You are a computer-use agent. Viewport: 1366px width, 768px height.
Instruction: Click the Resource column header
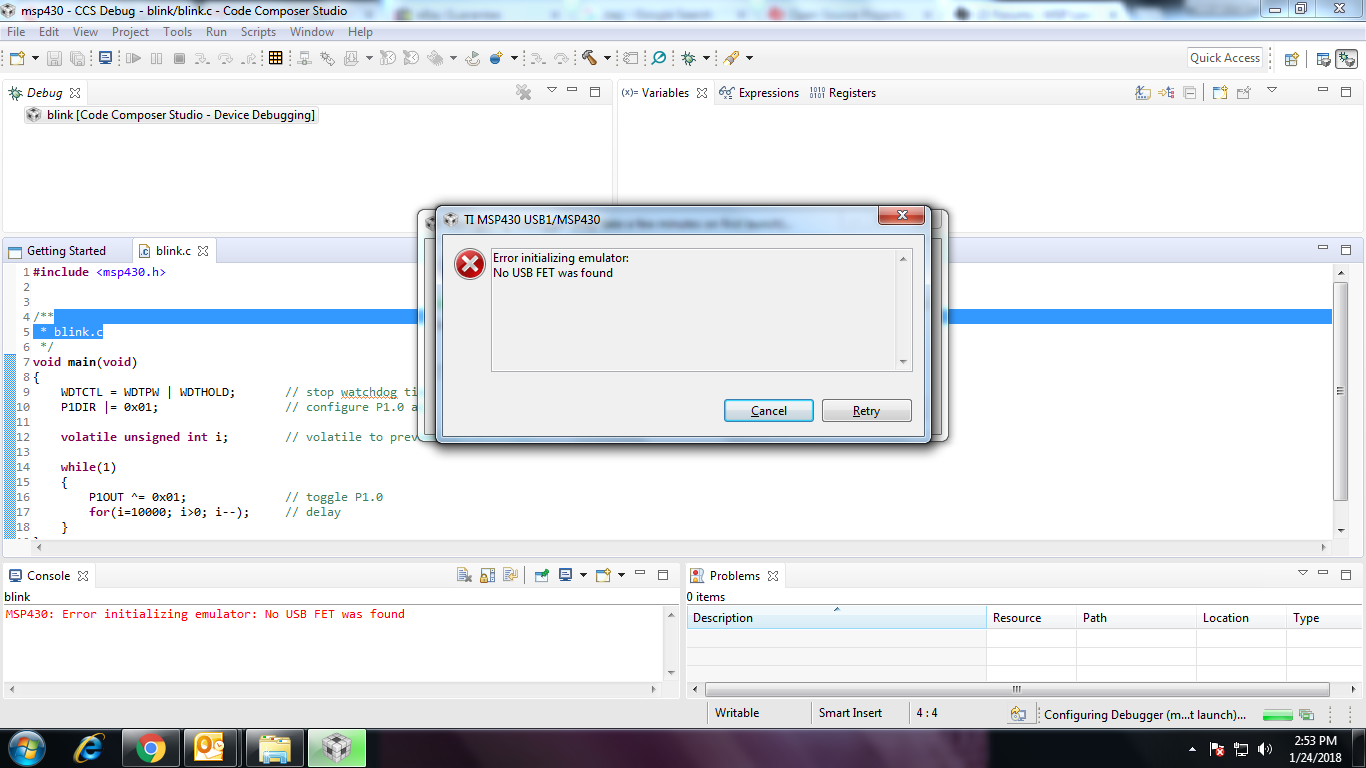click(x=1031, y=618)
